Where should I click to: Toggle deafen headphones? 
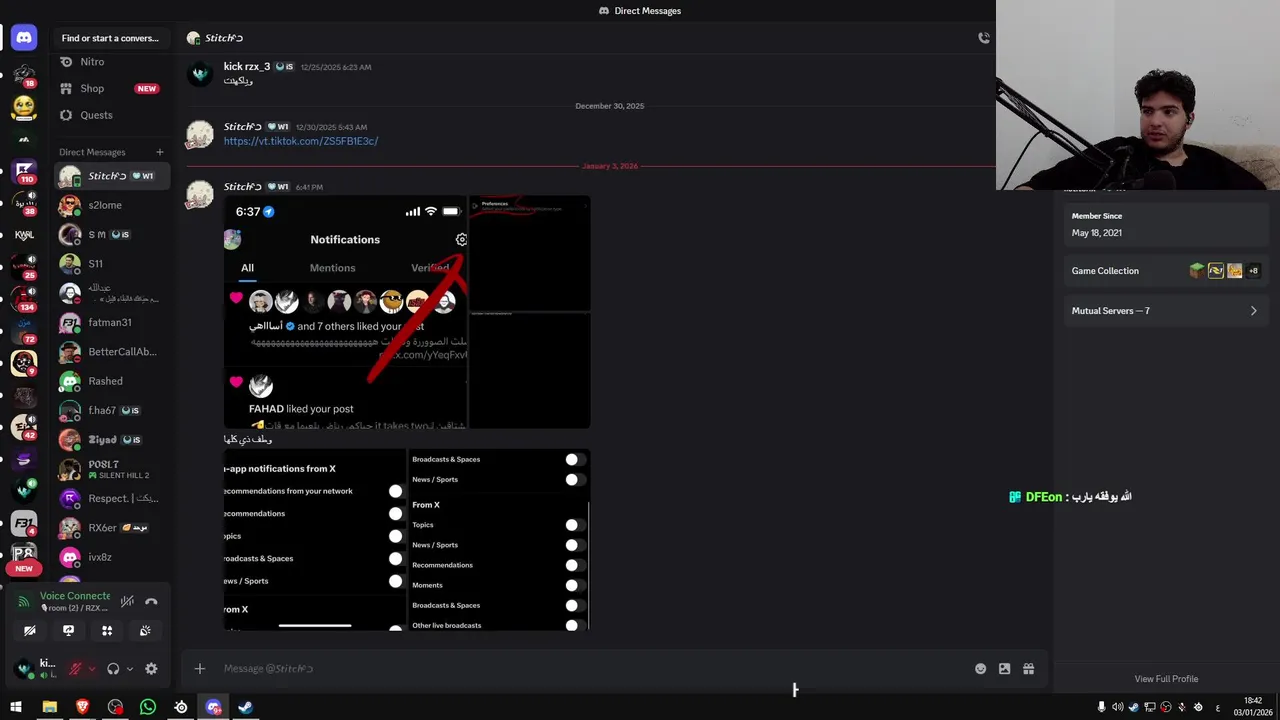tap(113, 669)
